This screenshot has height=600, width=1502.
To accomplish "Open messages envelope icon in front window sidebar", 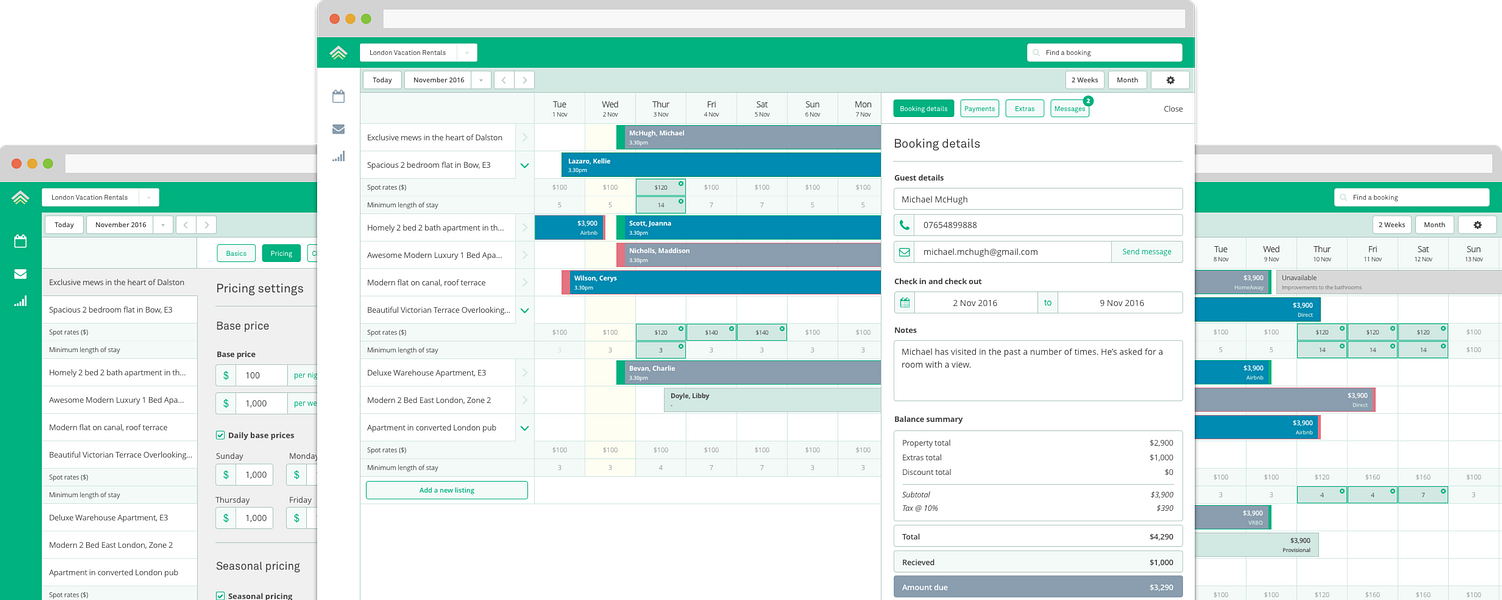I will tap(339, 129).
